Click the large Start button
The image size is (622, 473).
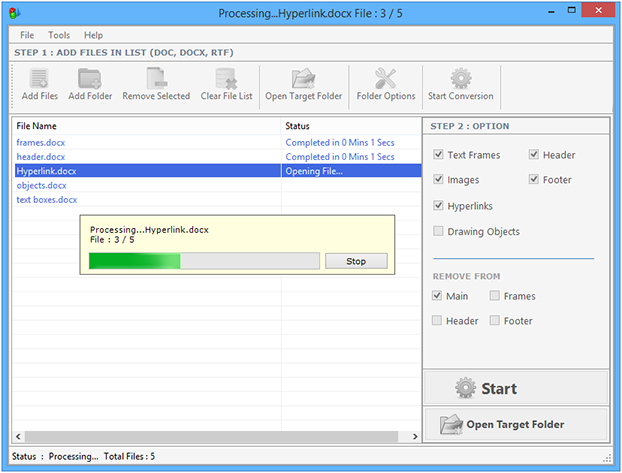pos(516,388)
